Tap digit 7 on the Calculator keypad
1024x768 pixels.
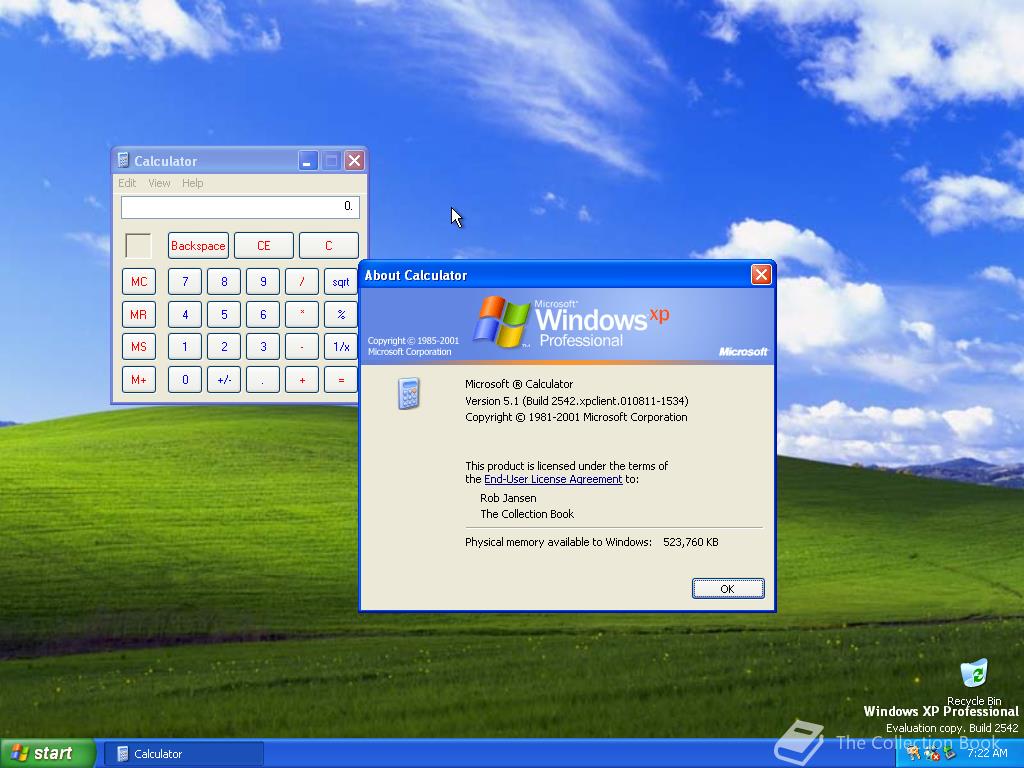coord(185,281)
